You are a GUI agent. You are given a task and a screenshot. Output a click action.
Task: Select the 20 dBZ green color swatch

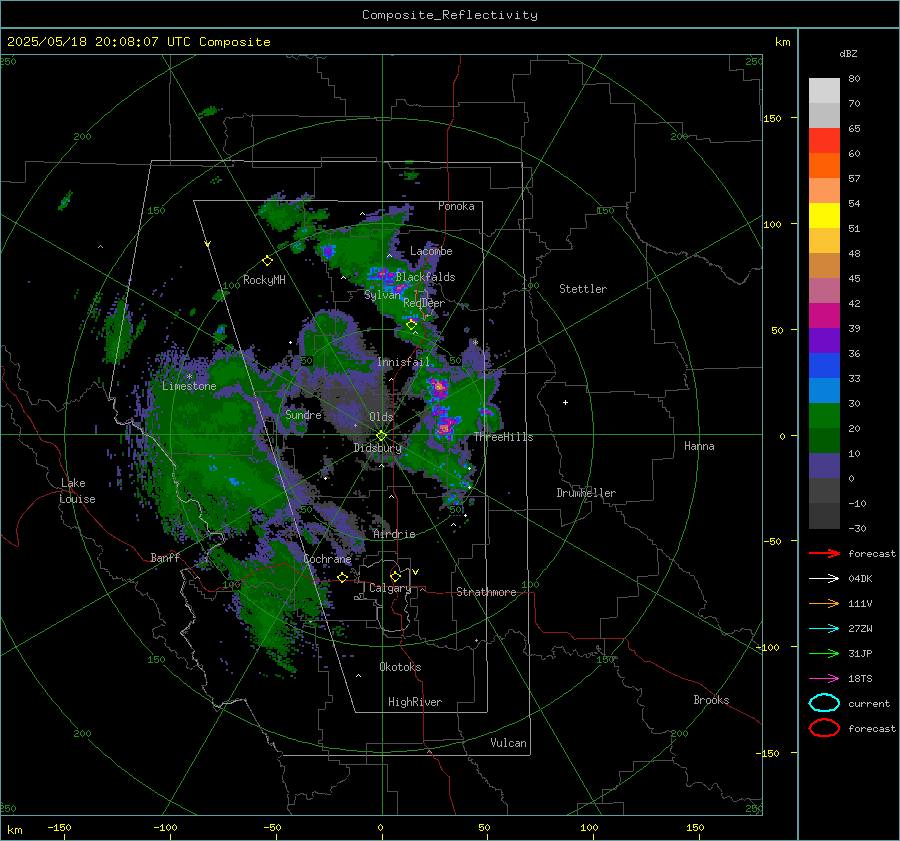pyautogui.click(x=824, y=440)
